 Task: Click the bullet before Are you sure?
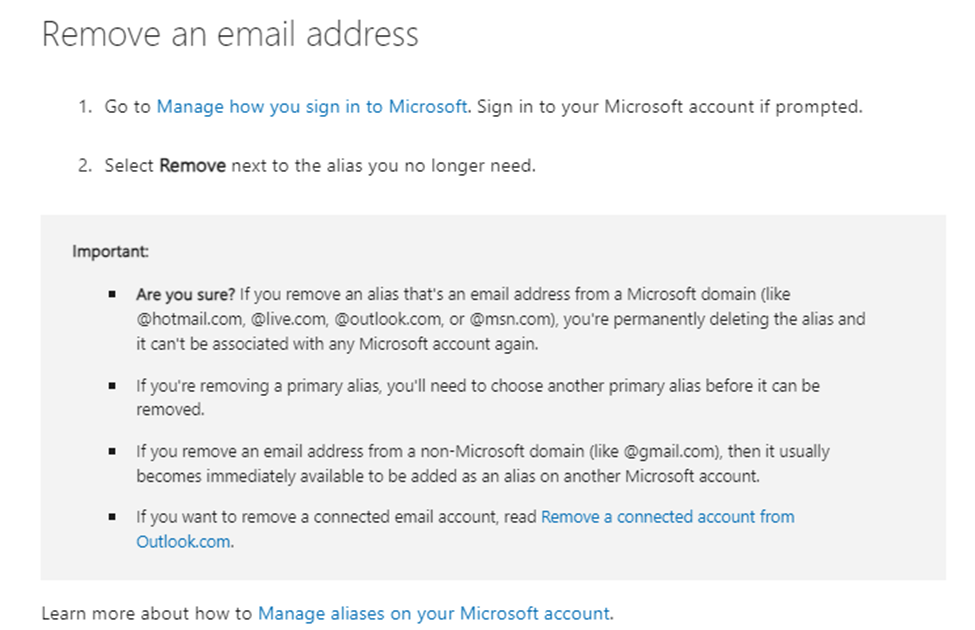point(112,294)
